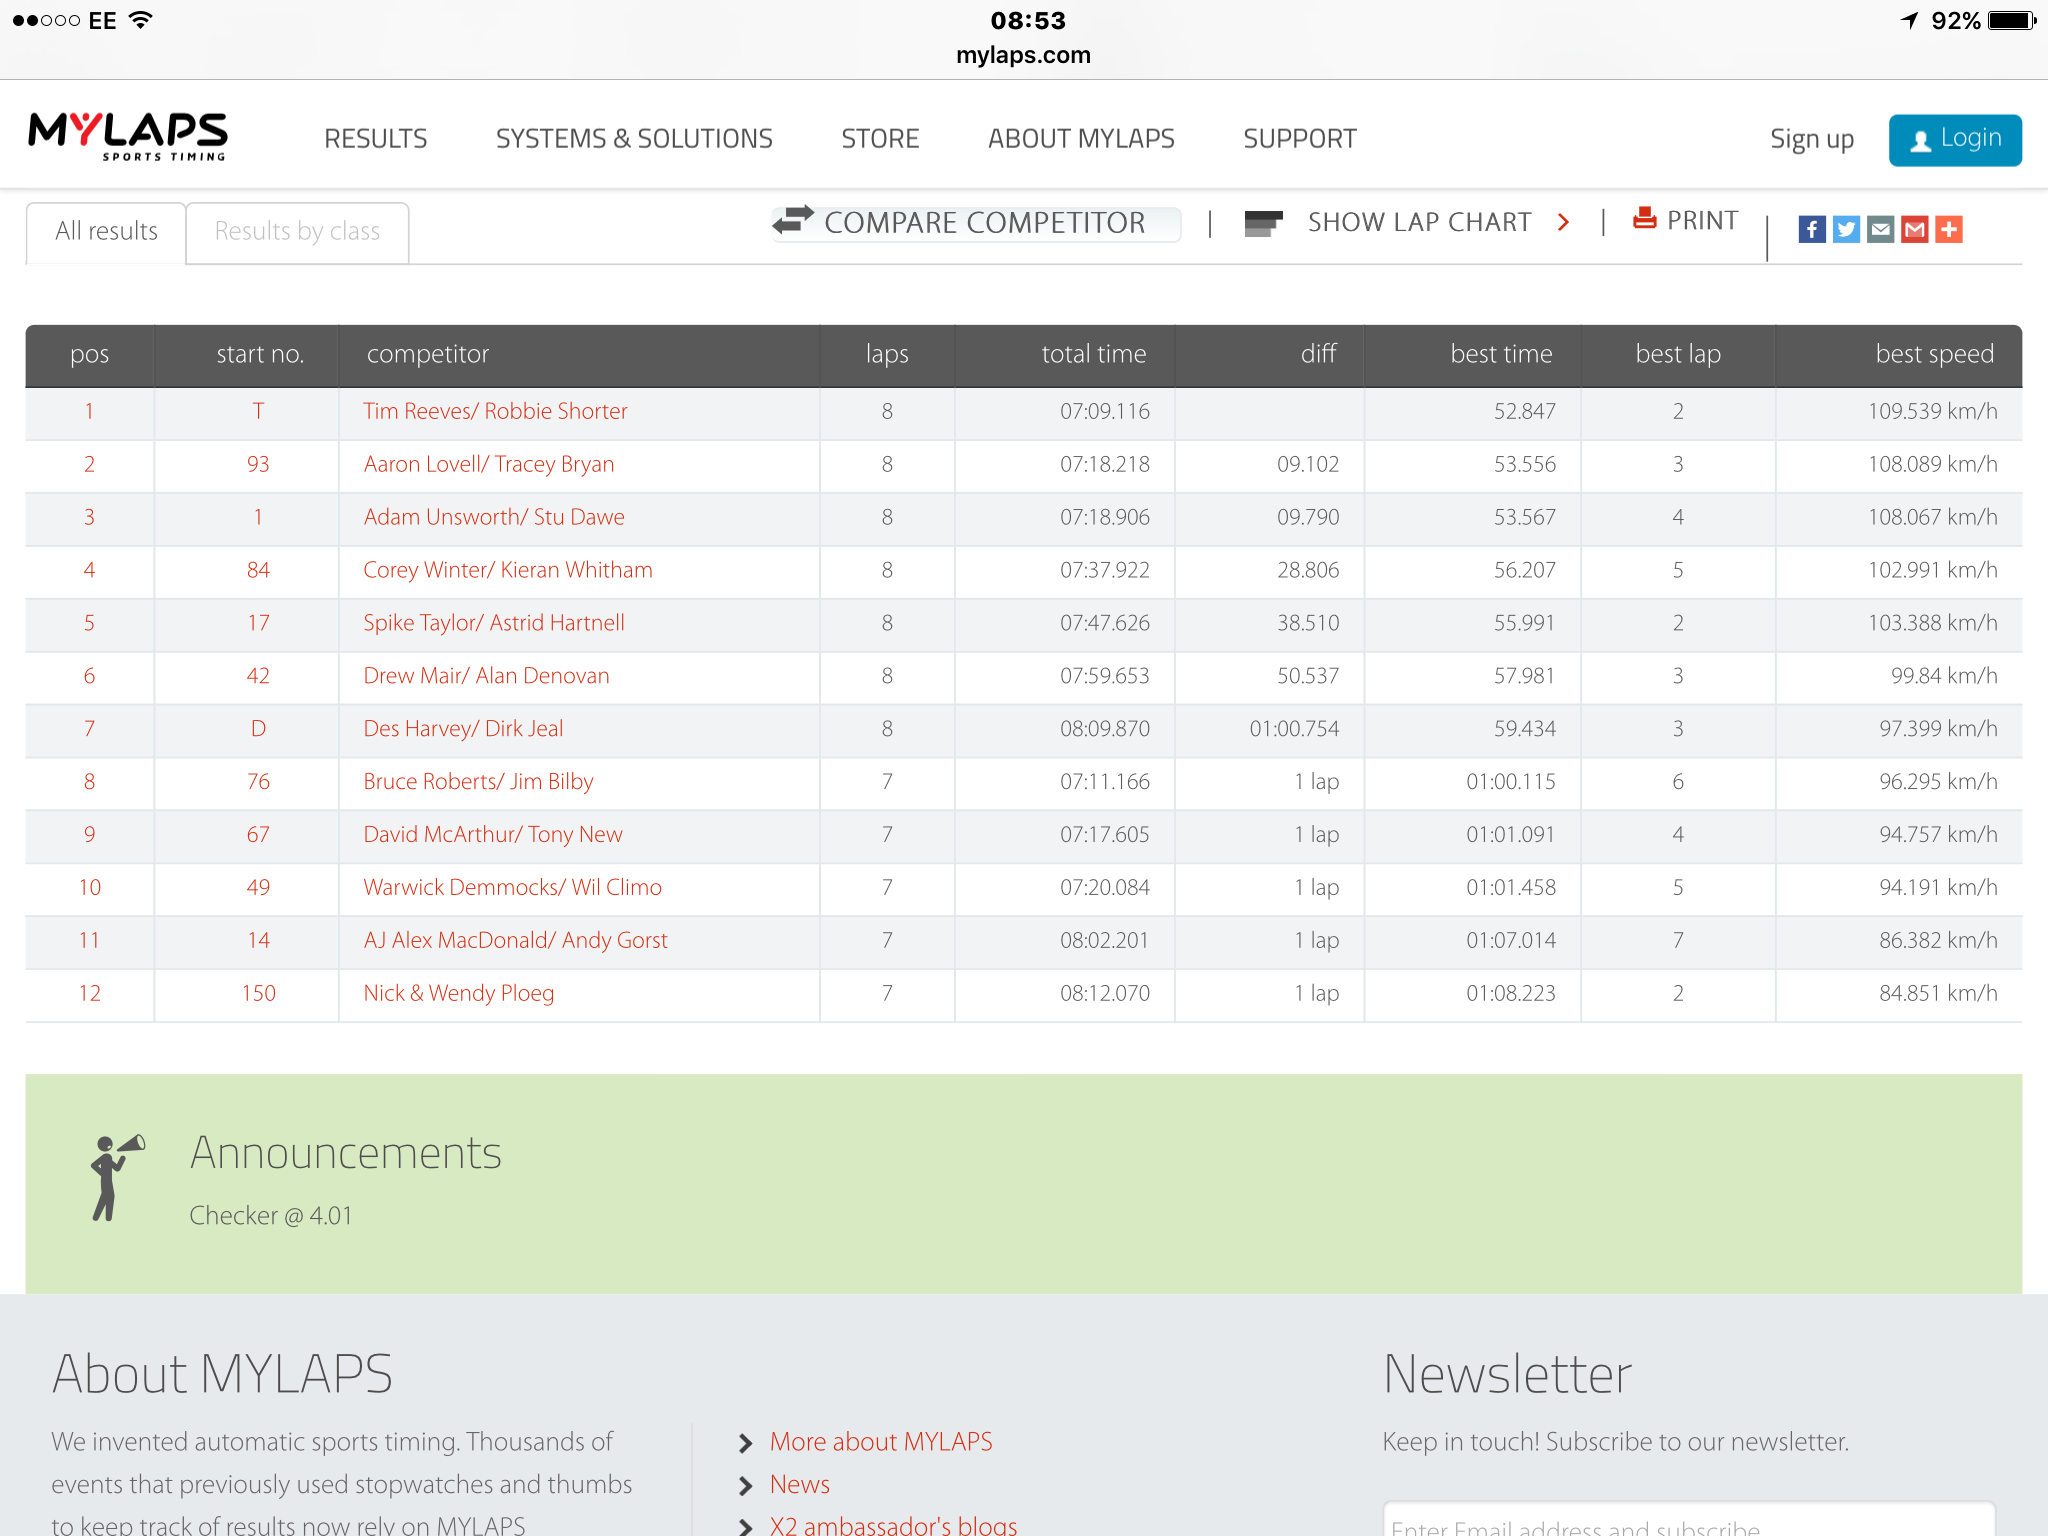Share by email envelope icon
2048x1536 pixels.
[1880, 229]
